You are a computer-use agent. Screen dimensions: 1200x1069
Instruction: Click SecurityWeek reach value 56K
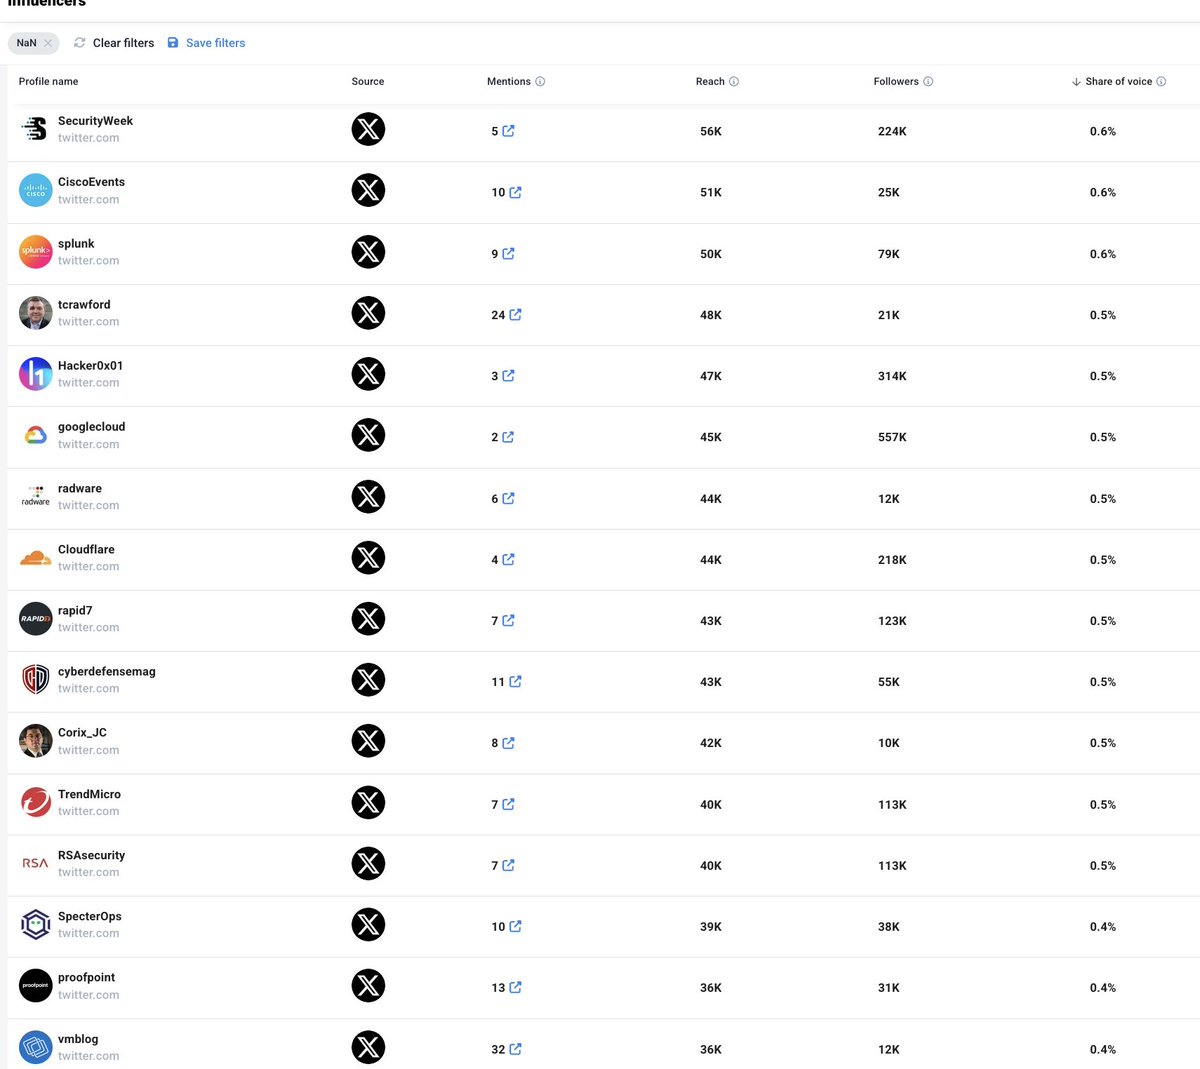pyautogui.click(x=711, y=131)
